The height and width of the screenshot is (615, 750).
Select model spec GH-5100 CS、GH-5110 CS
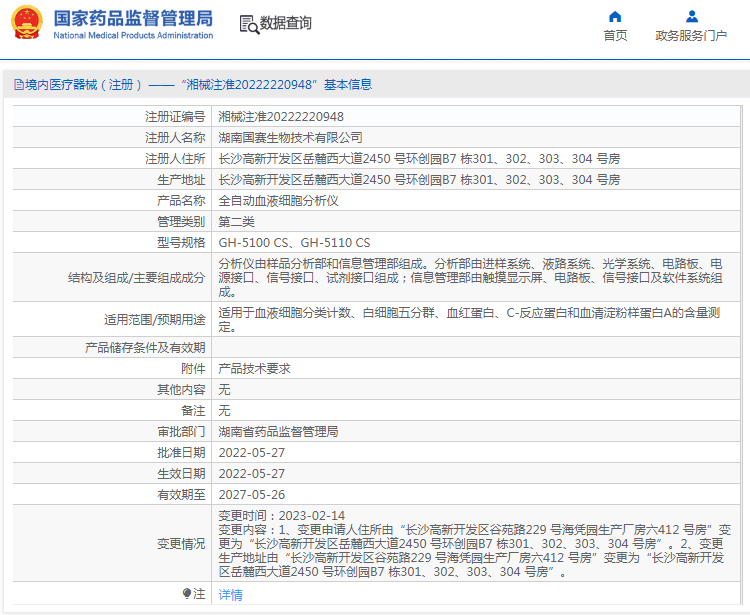tap(294, 243)
